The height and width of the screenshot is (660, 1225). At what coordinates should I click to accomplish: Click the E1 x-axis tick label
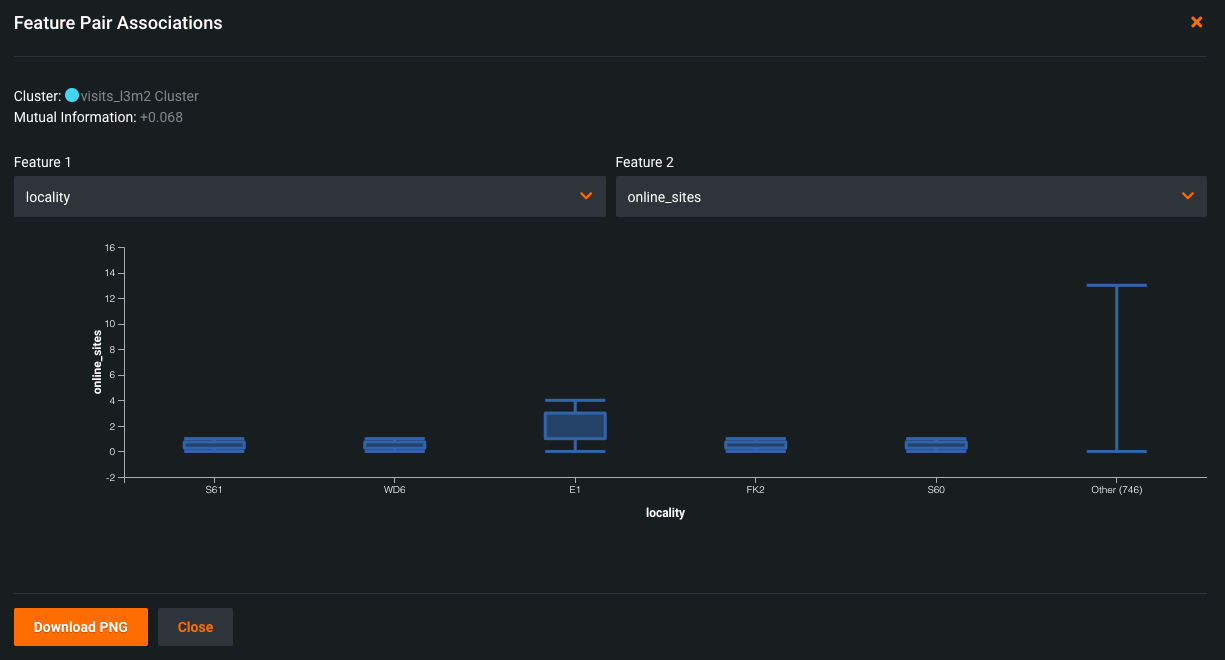pyautogui.click(x=575, y=491)
